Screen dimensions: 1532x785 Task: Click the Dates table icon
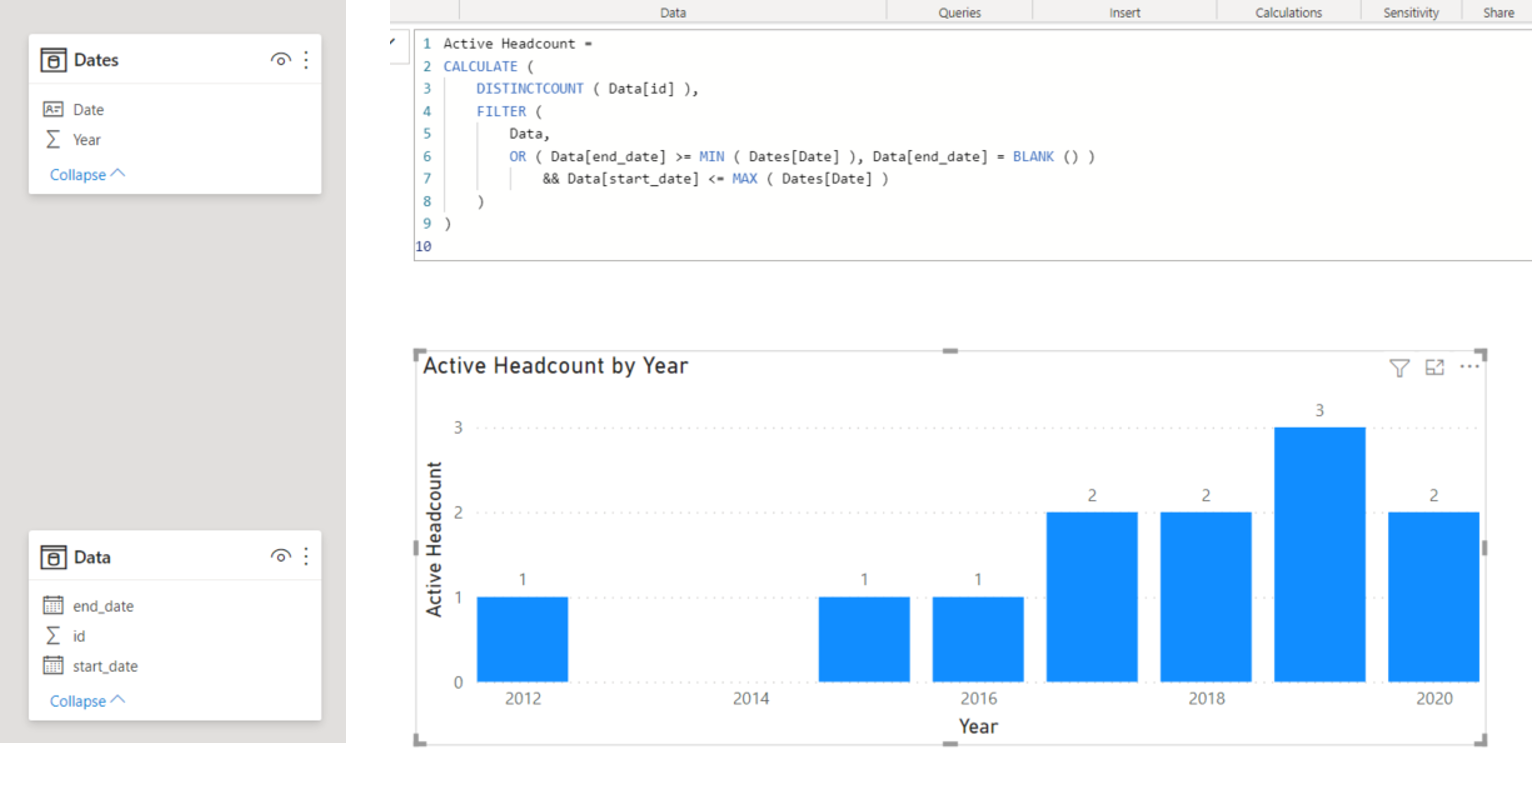click(53, 60)
